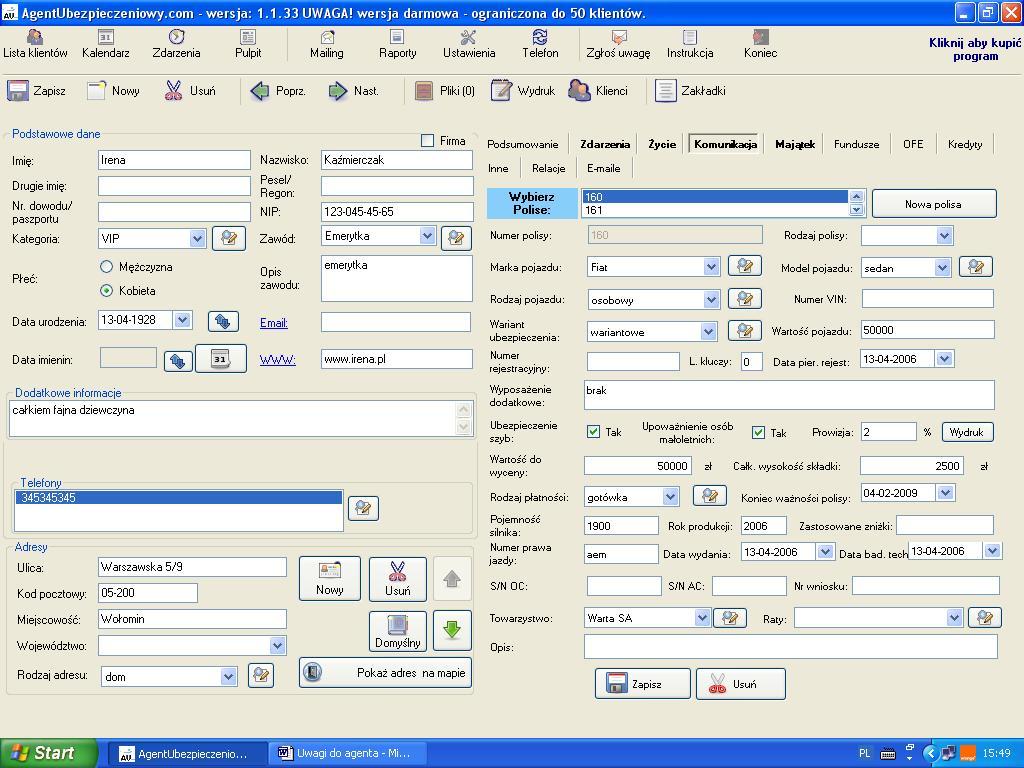1024x768 pixels.
Task: Click the Wydruk print toolbar icon
Action: tap(523, 91)
